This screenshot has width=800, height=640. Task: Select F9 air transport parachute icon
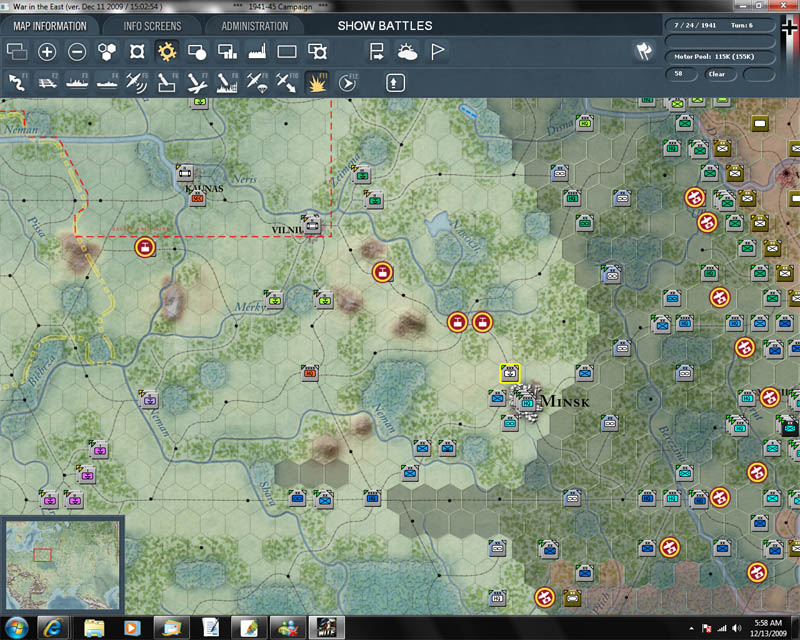click(257, 83)
